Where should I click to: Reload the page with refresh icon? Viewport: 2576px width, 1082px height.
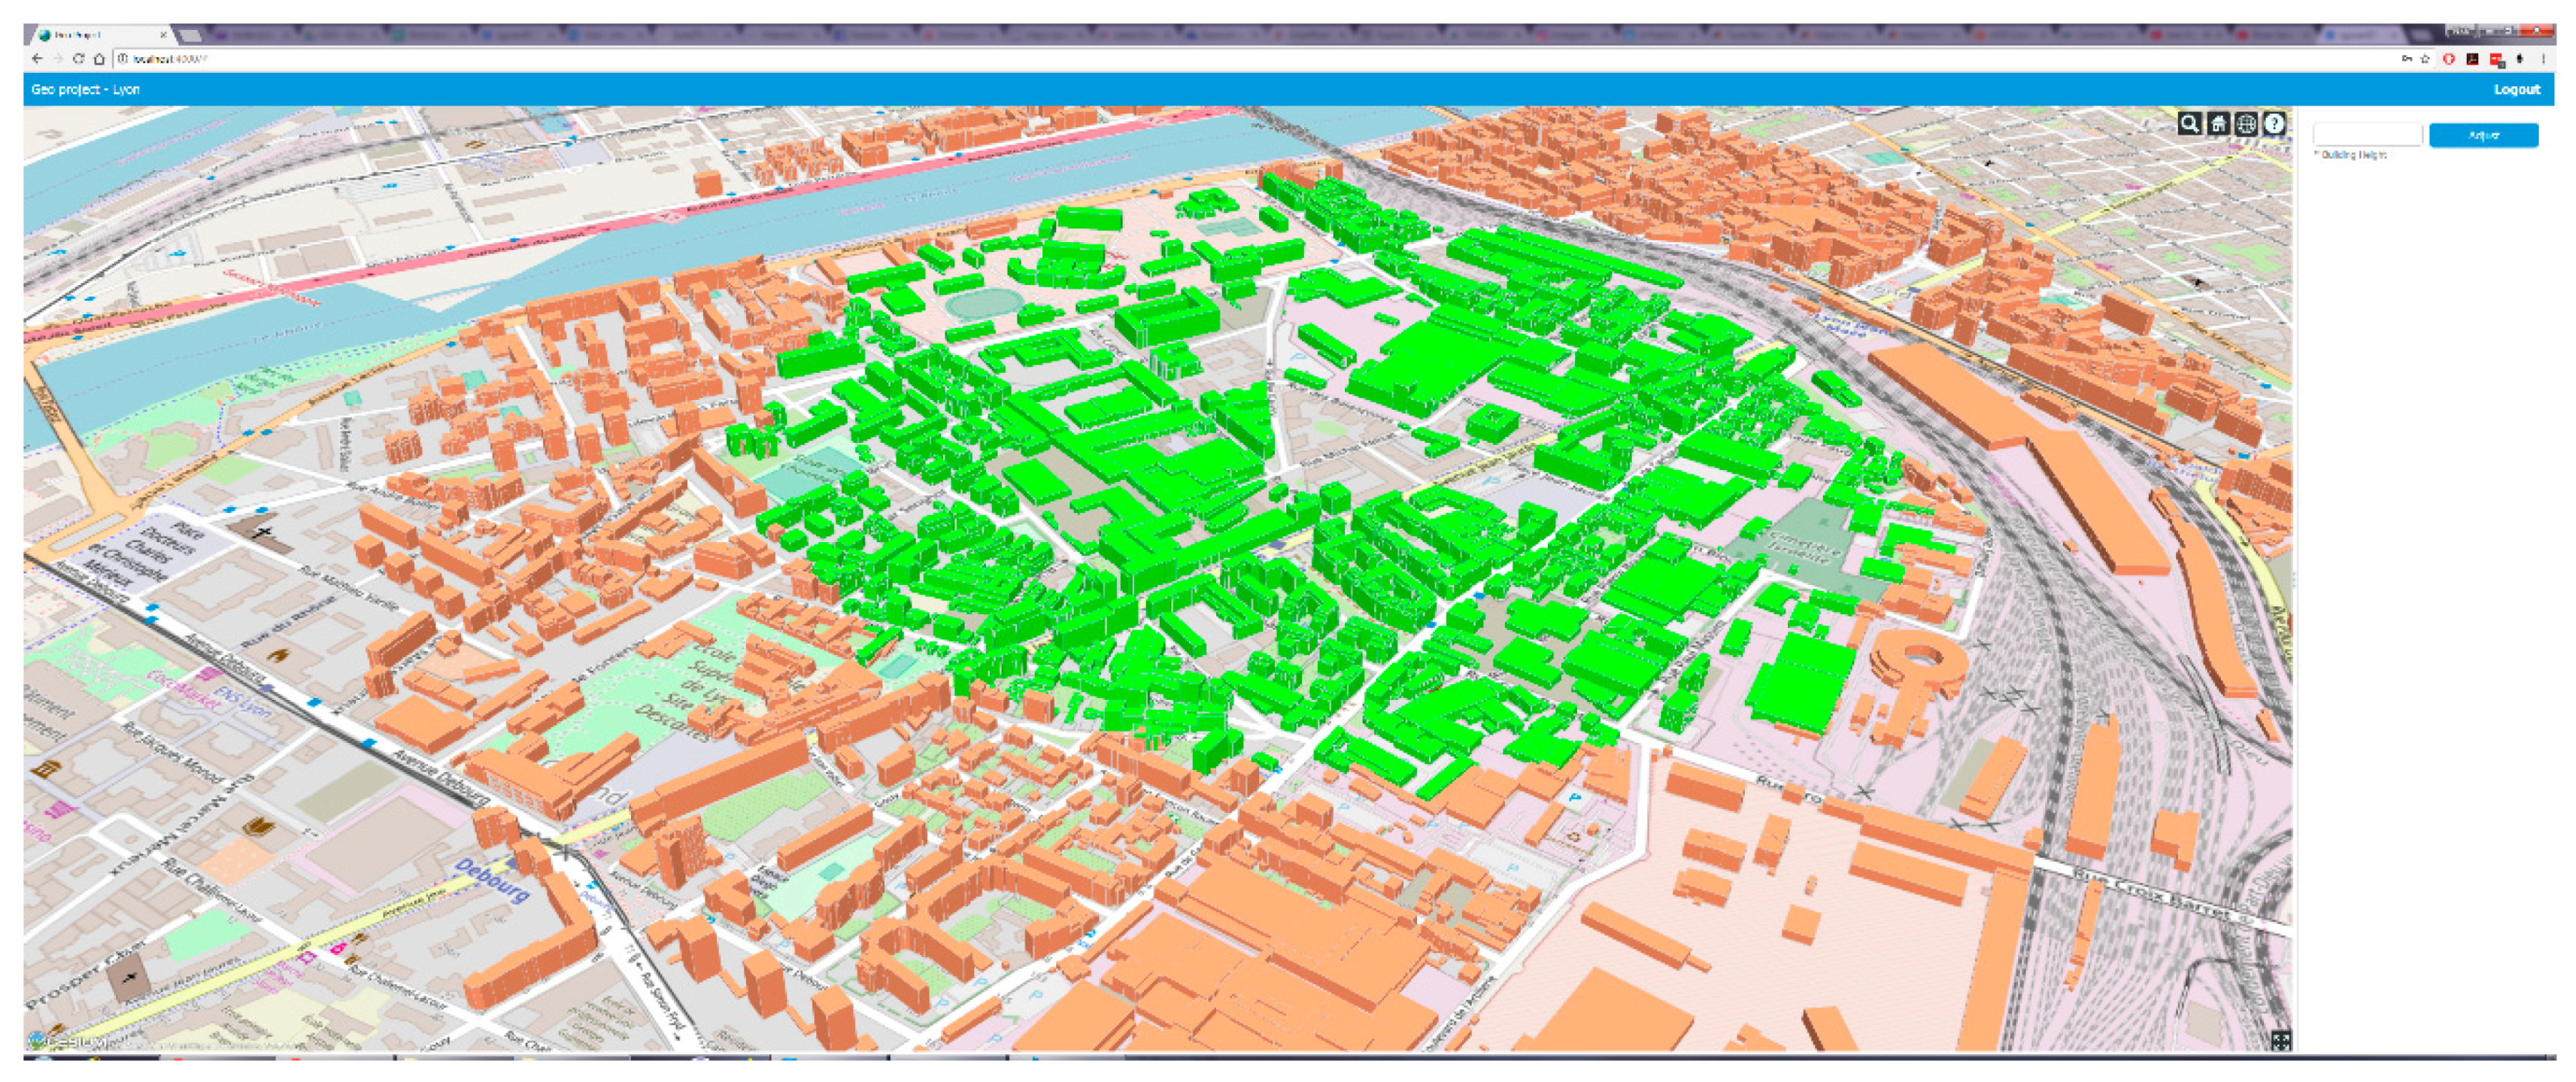[x=78, y=59]
